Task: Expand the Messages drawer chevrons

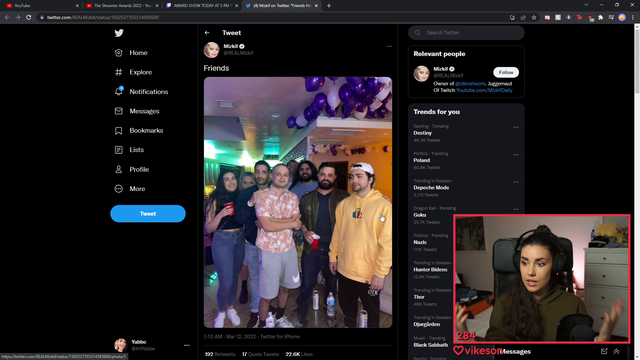Action: pos(616,351)
